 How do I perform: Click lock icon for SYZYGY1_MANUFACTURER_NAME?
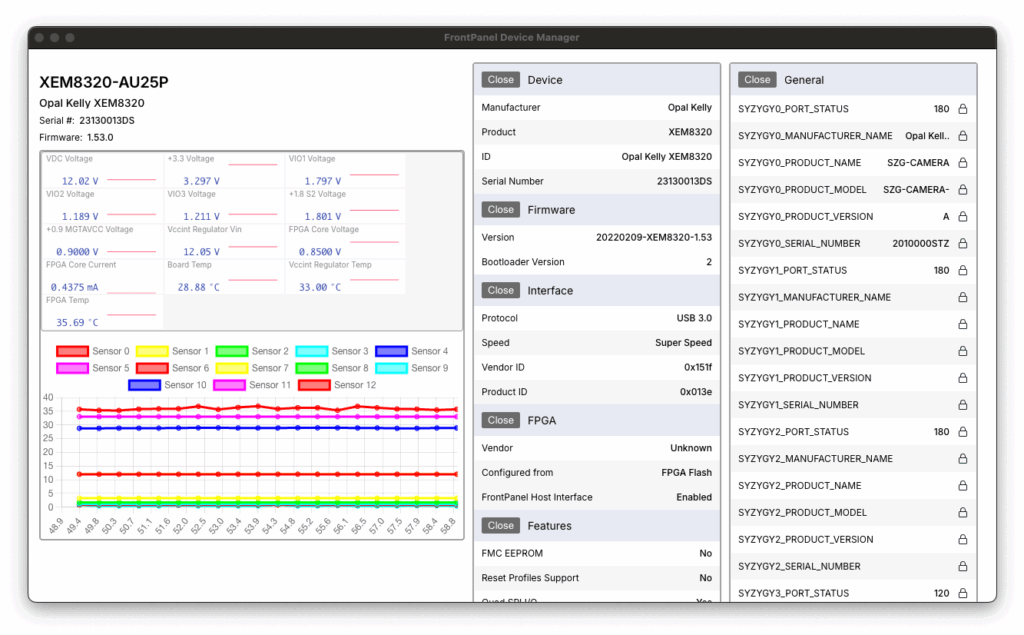click(x=963, y=297)
